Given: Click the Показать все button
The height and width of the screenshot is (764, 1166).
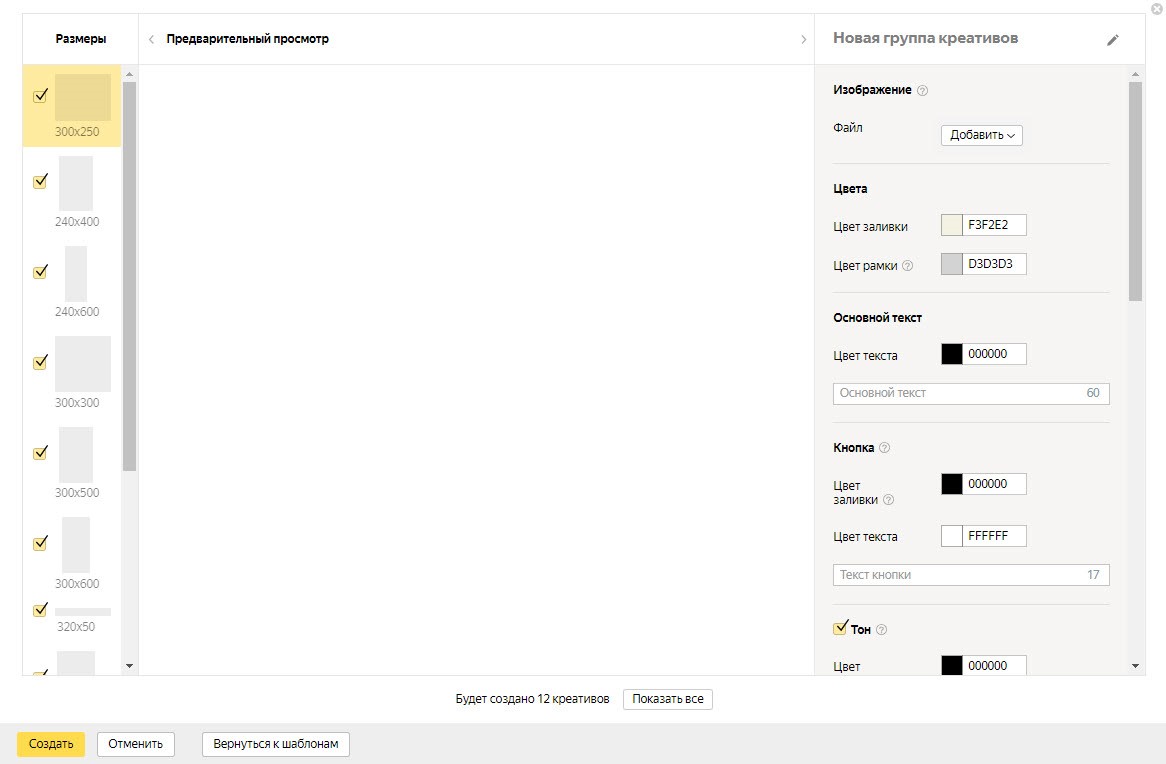Looking at the screenshot, I should pyautogui.click(x=667, y=699).
